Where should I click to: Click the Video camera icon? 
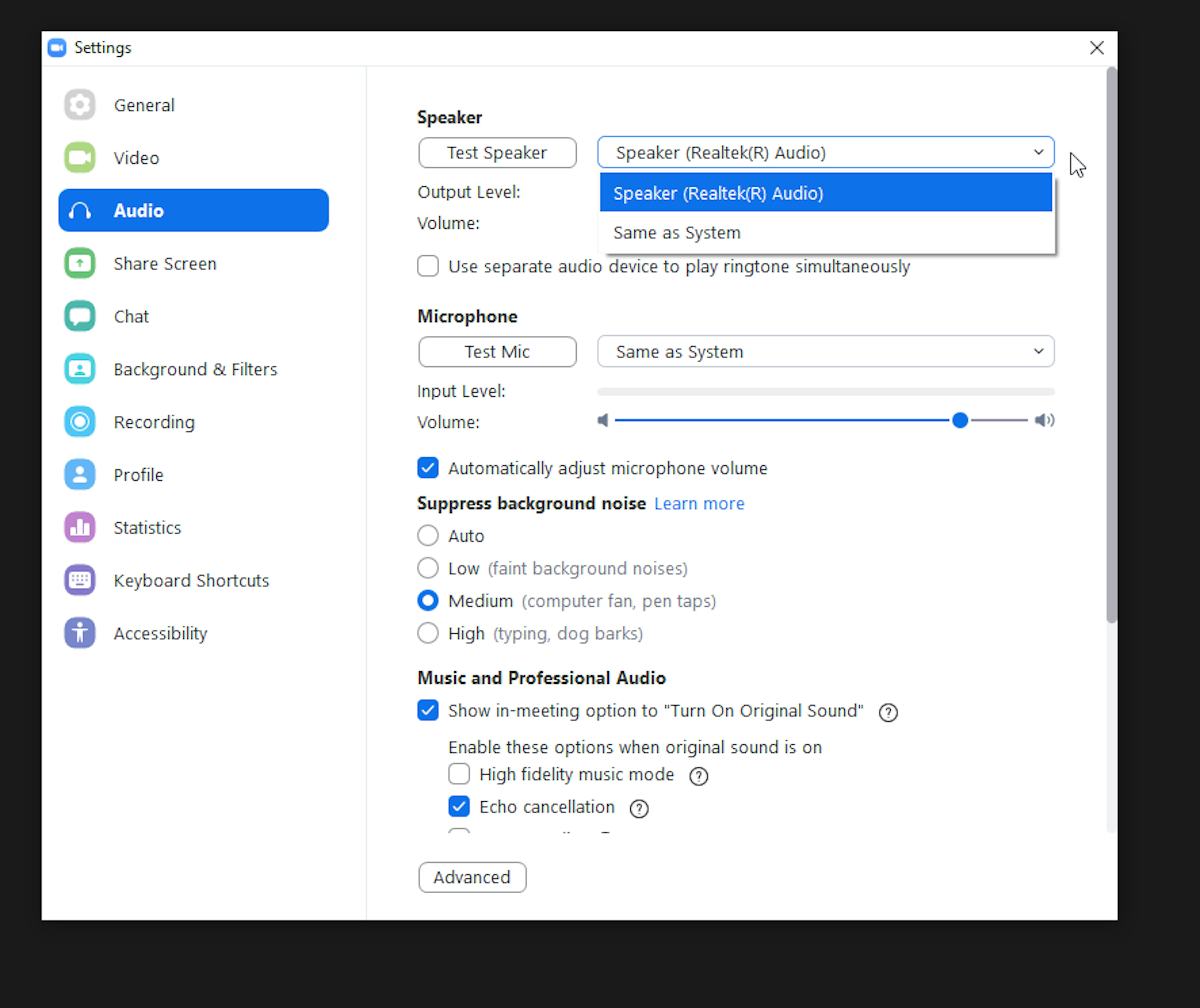click(80, 158)
